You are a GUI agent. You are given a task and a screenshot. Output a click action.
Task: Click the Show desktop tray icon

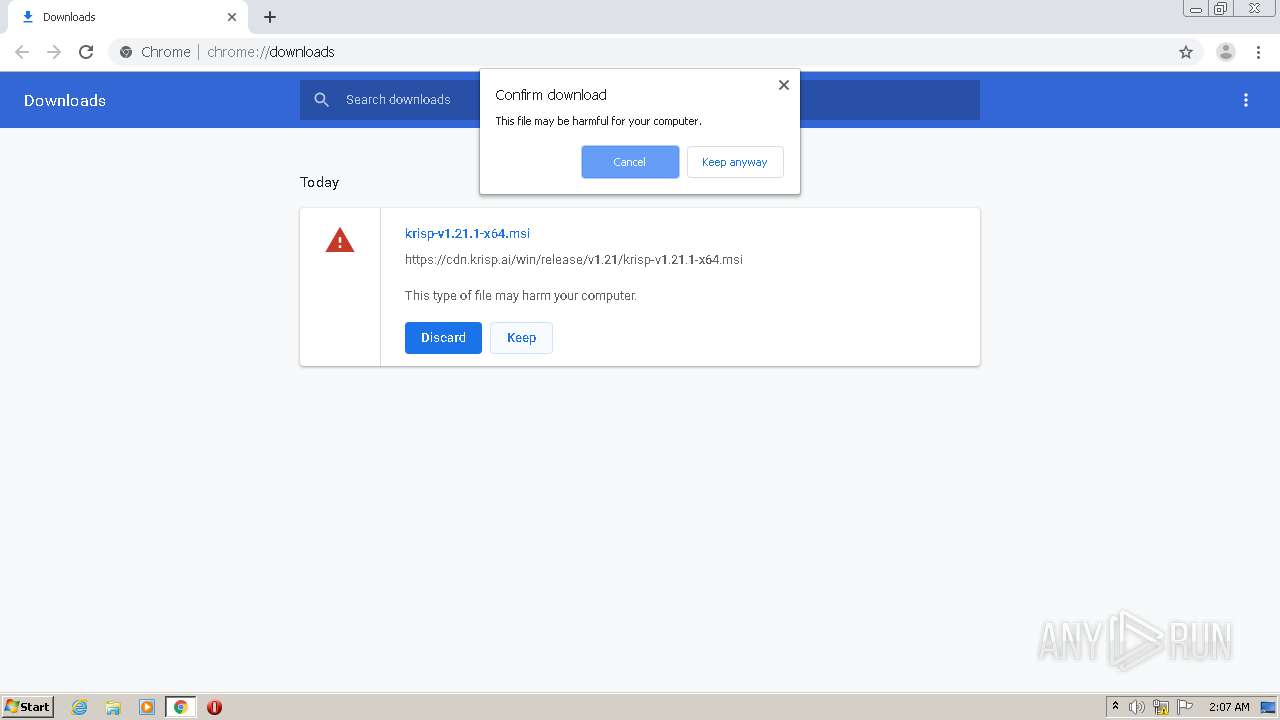click(1268, 707)
